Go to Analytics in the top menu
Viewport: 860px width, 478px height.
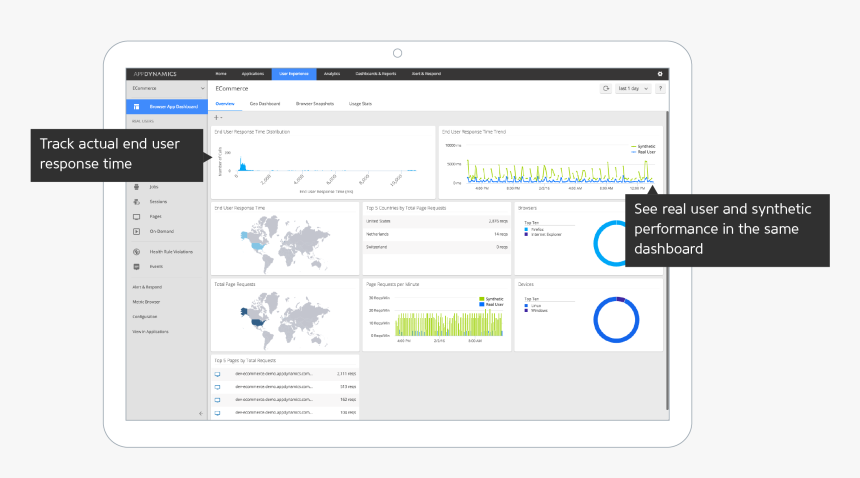click(332, 74)
